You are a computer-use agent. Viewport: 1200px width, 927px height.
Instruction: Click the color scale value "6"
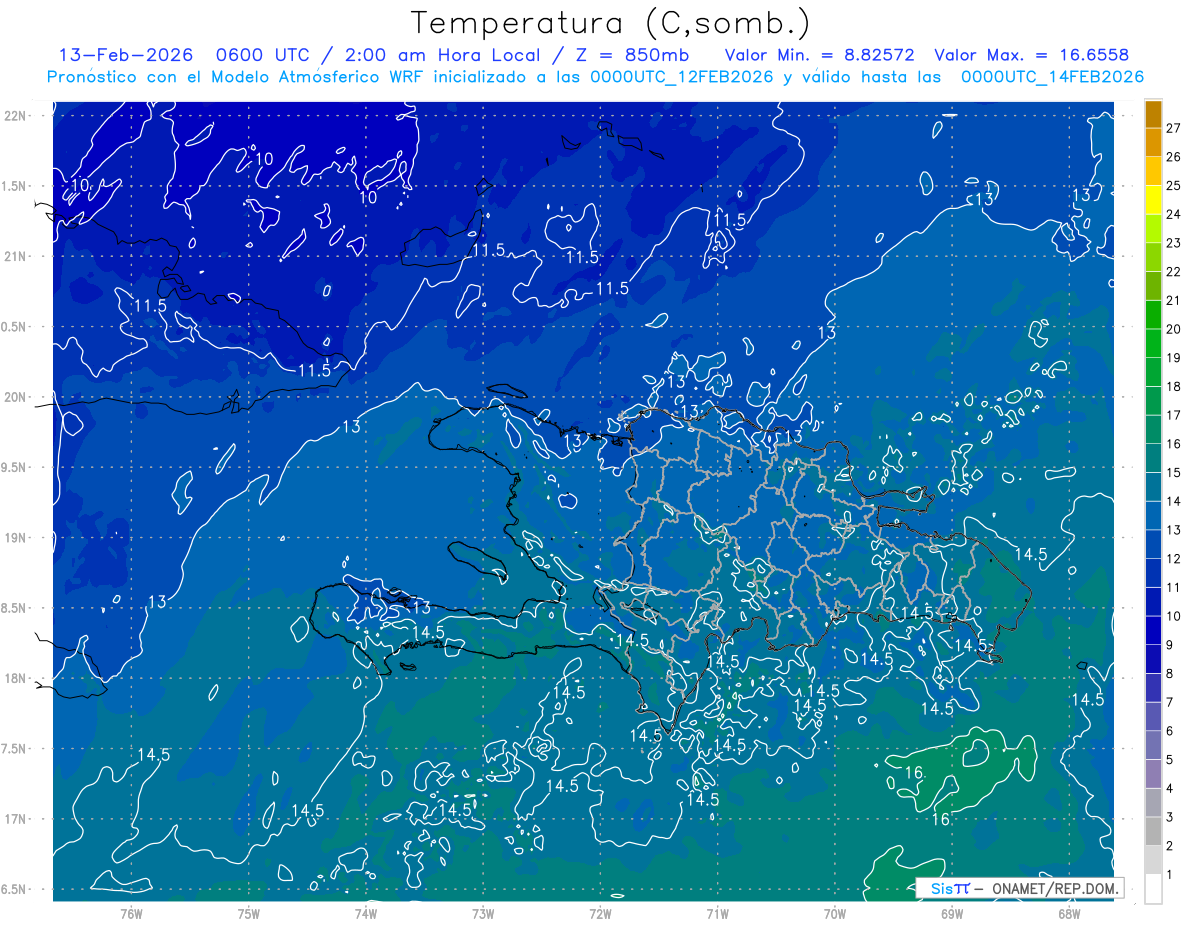tap(1170, 731)
